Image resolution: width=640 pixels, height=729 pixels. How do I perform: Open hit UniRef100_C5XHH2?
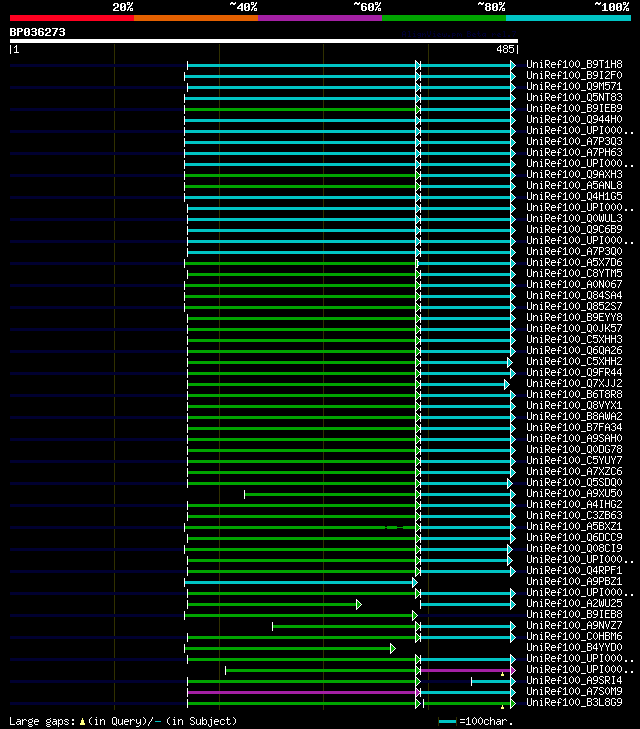(574, 361)
